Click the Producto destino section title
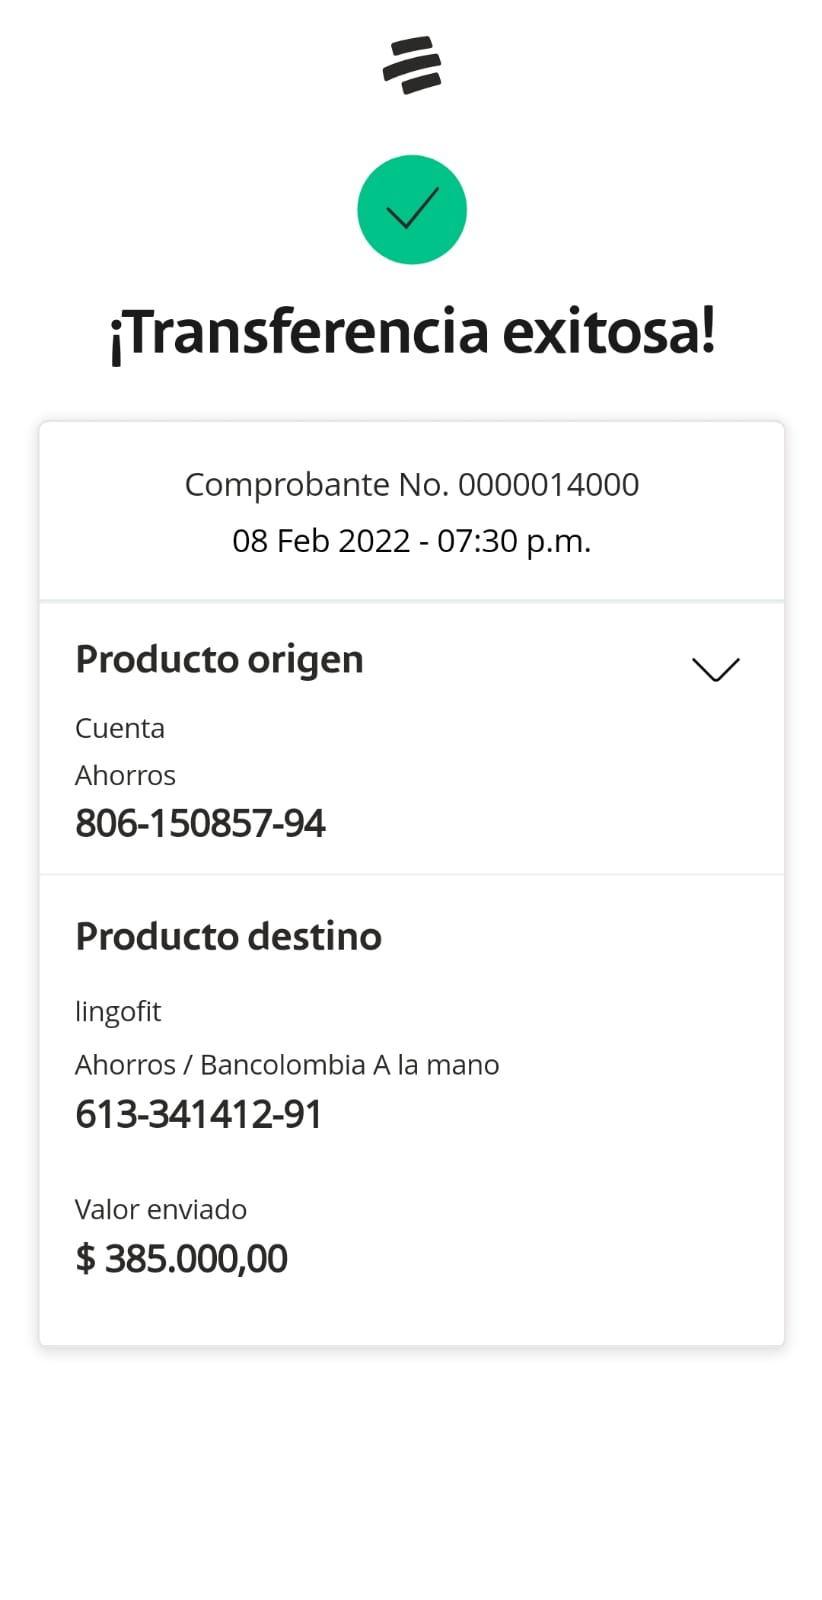 point(228,937)
